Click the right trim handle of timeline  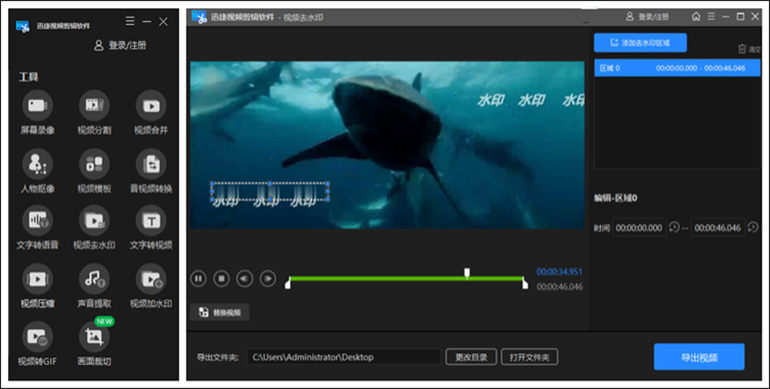(x=525, y=283)
